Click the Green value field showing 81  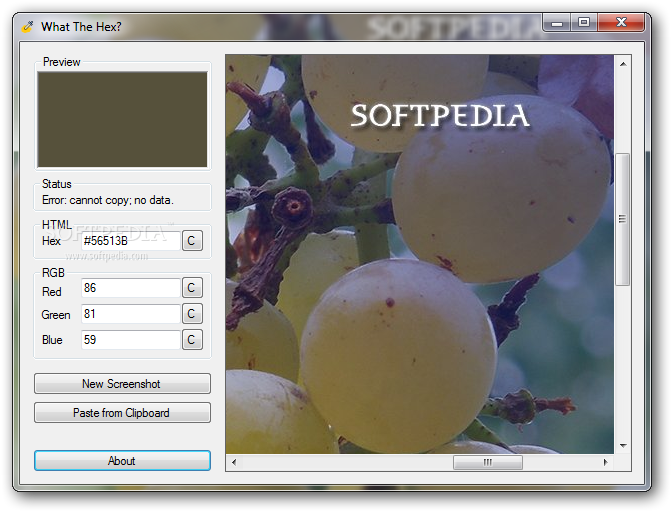point(131,314)
